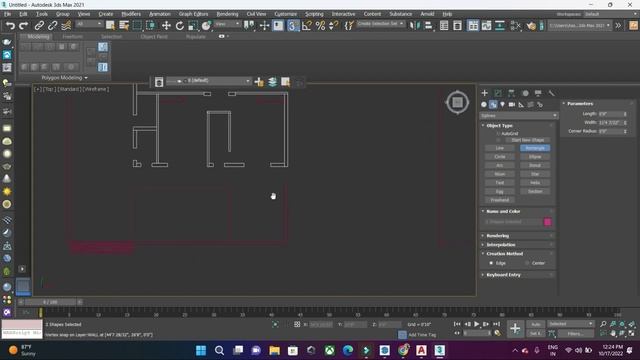
Task: Open the Windows Start button on taskbar
Action: click(x=201, y=350)
